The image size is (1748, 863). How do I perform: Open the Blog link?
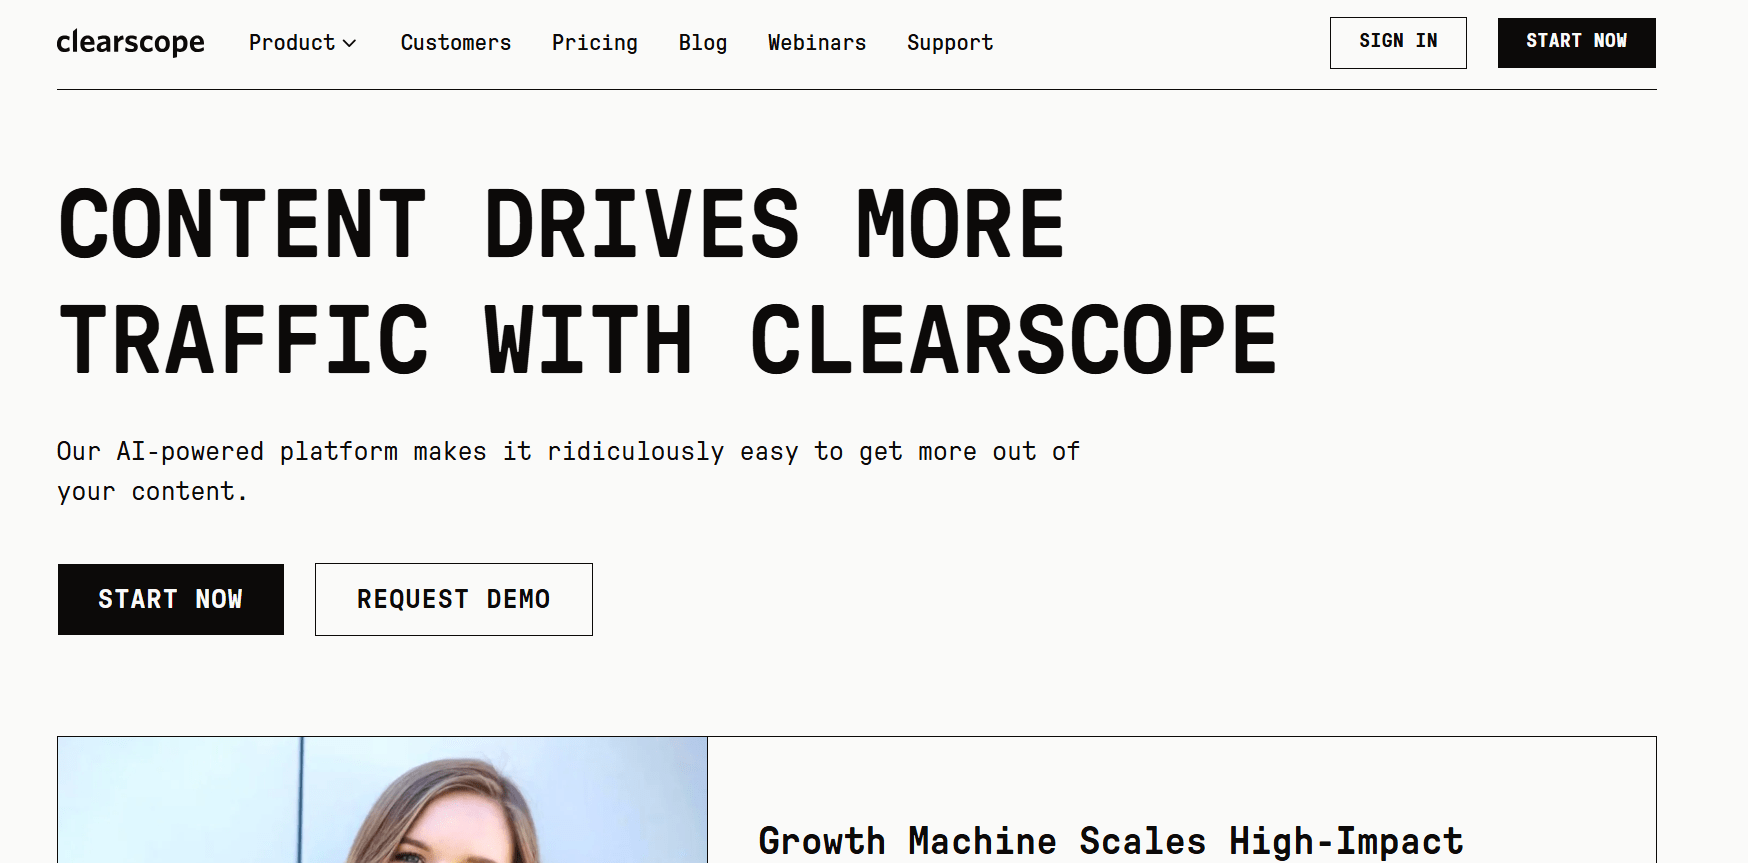coord(703,43)
